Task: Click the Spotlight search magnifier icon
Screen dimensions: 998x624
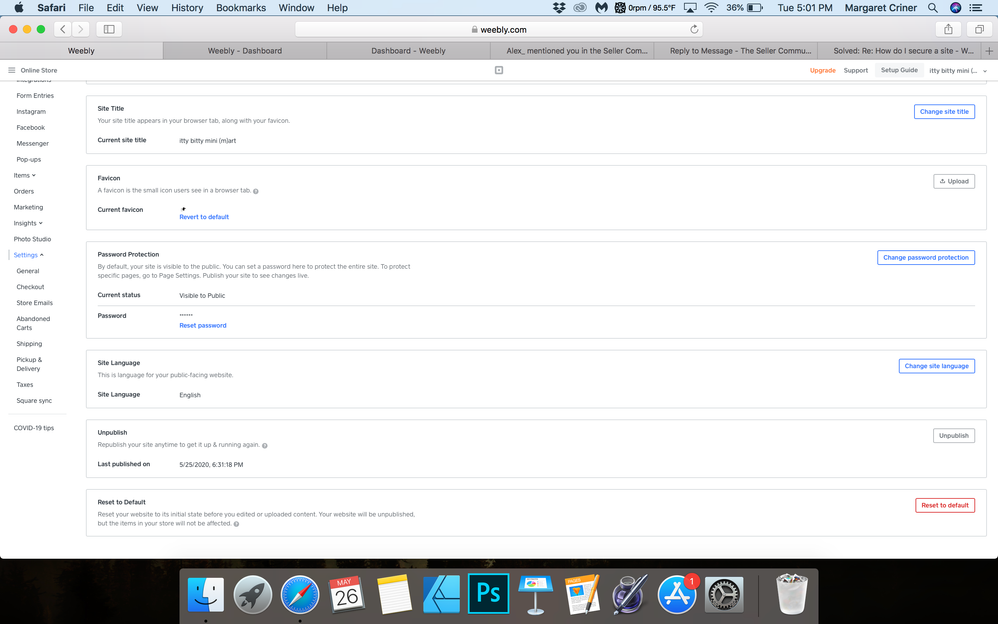Action: (932, 8)
